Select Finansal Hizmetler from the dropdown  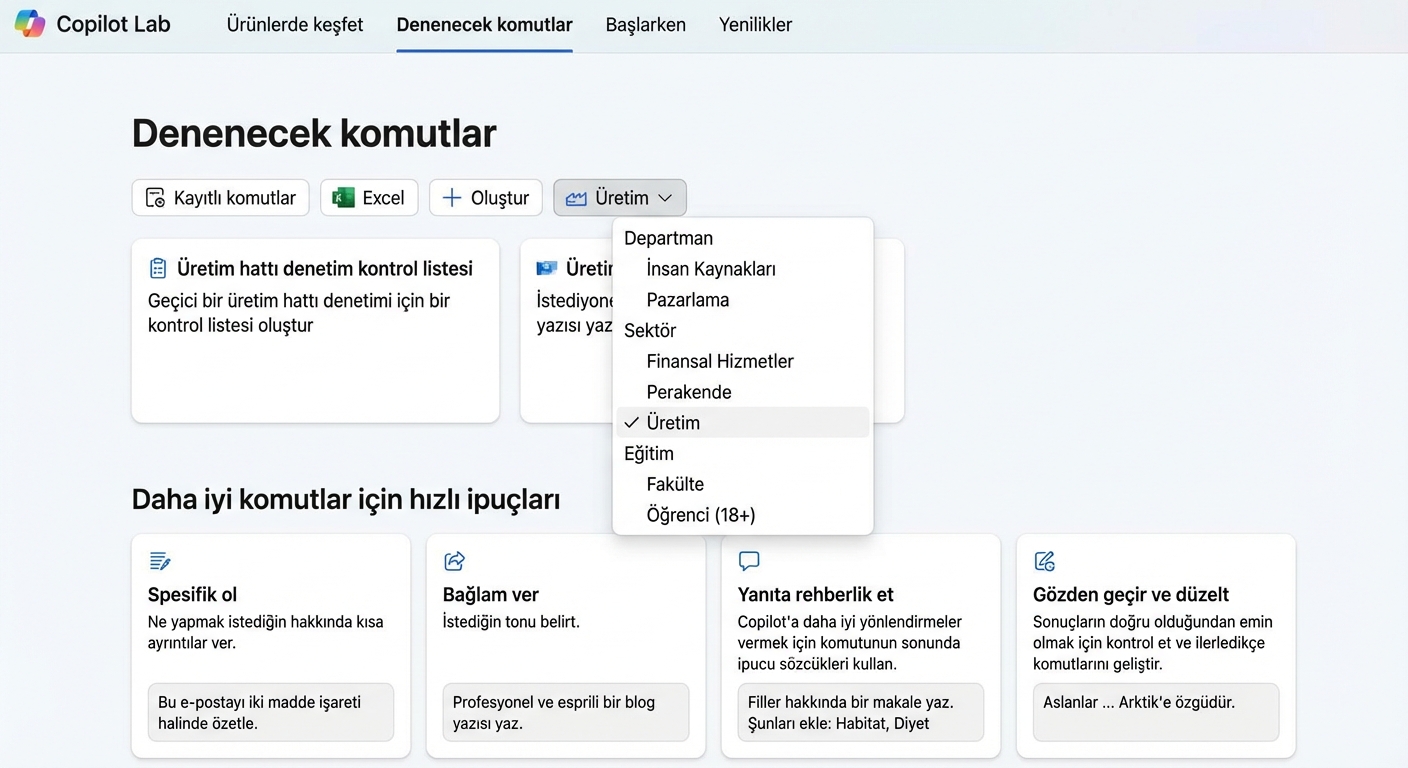(x=720, y=361)
